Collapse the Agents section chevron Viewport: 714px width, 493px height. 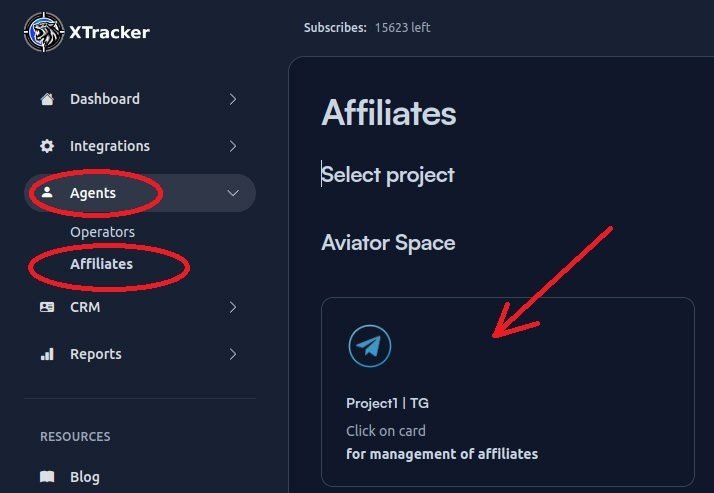pyautogui.click(x=233, y=193)
